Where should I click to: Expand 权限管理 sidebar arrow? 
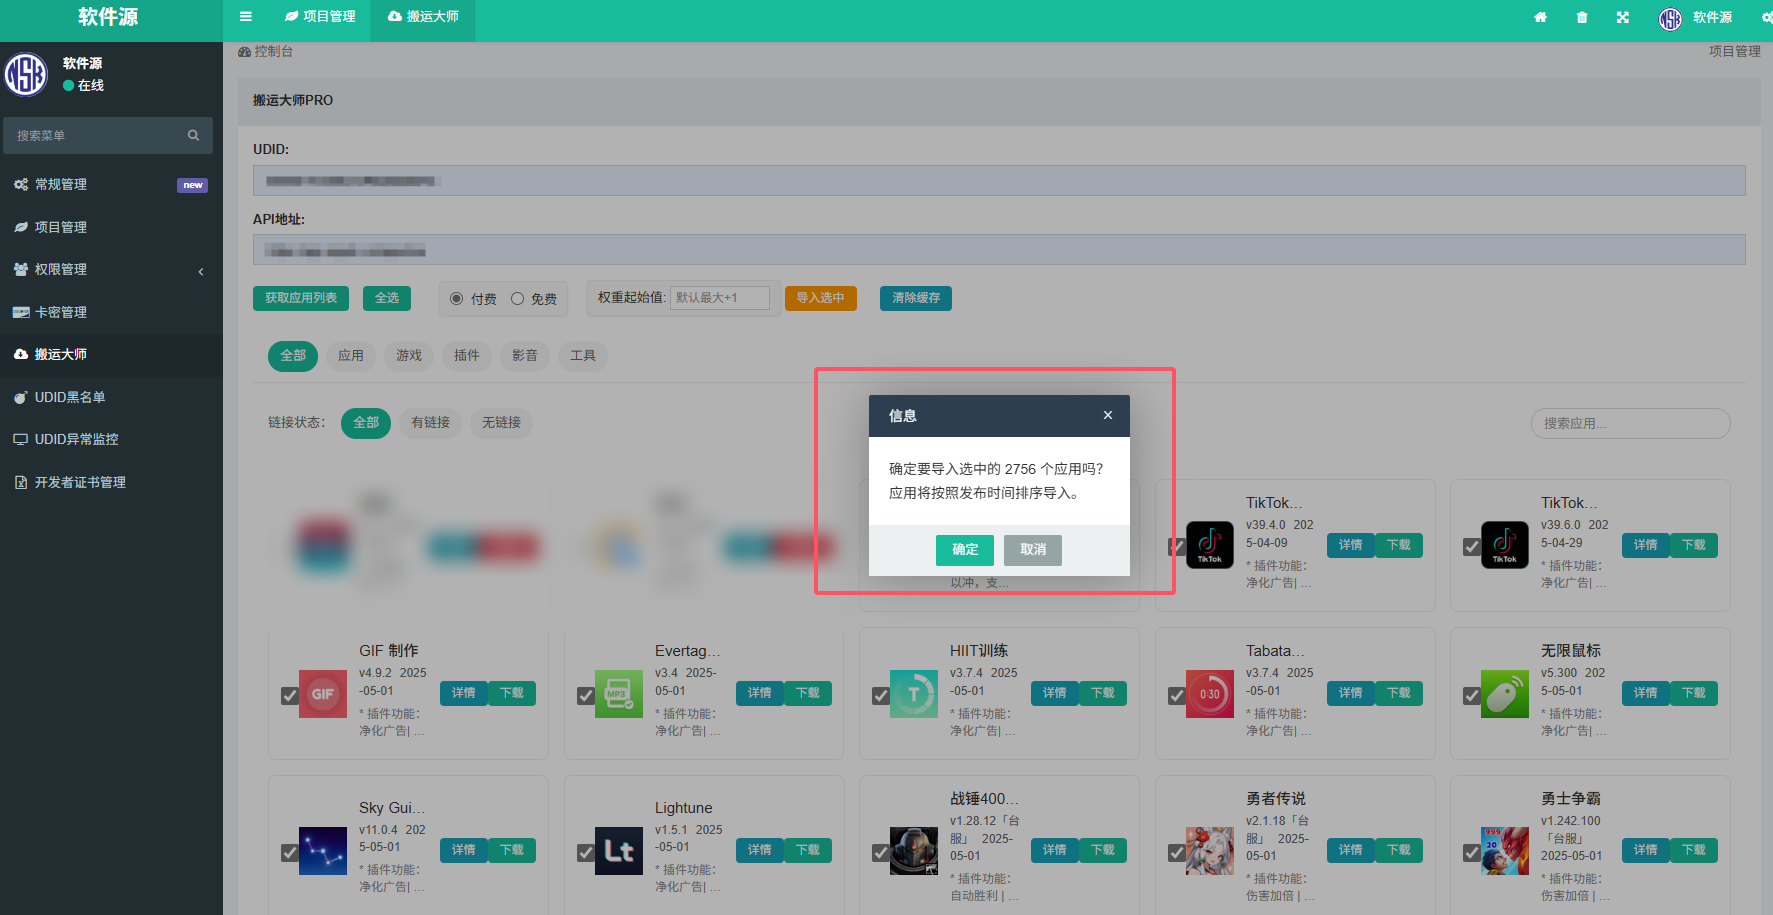[x=201, y=270]
